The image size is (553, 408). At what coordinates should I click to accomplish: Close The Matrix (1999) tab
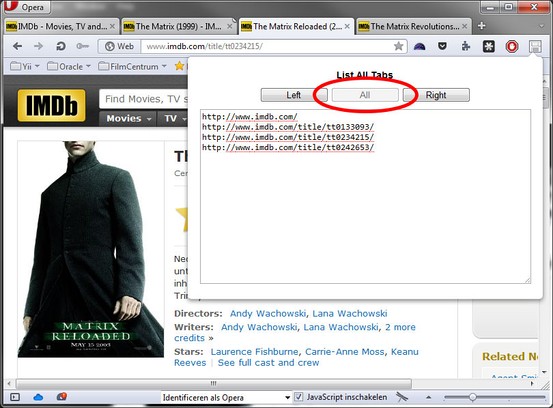(230, 26)
